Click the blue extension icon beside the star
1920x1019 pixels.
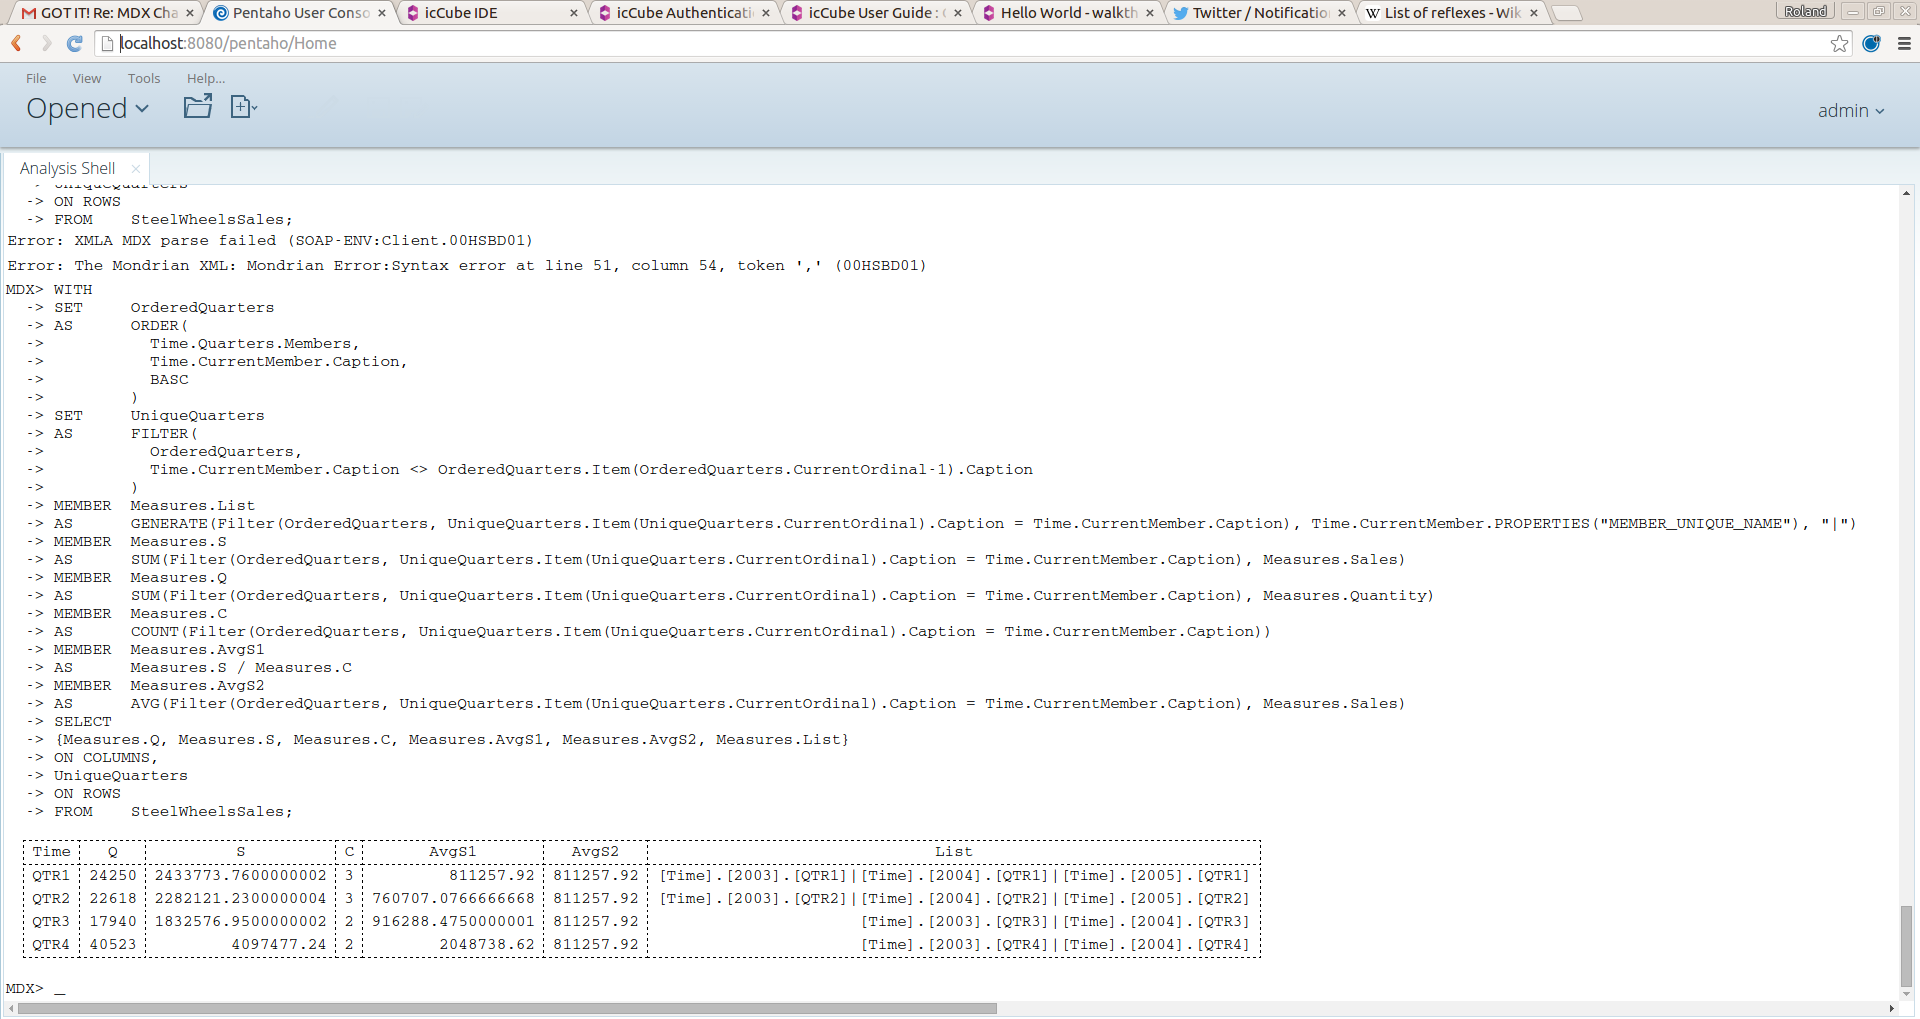1871,43
